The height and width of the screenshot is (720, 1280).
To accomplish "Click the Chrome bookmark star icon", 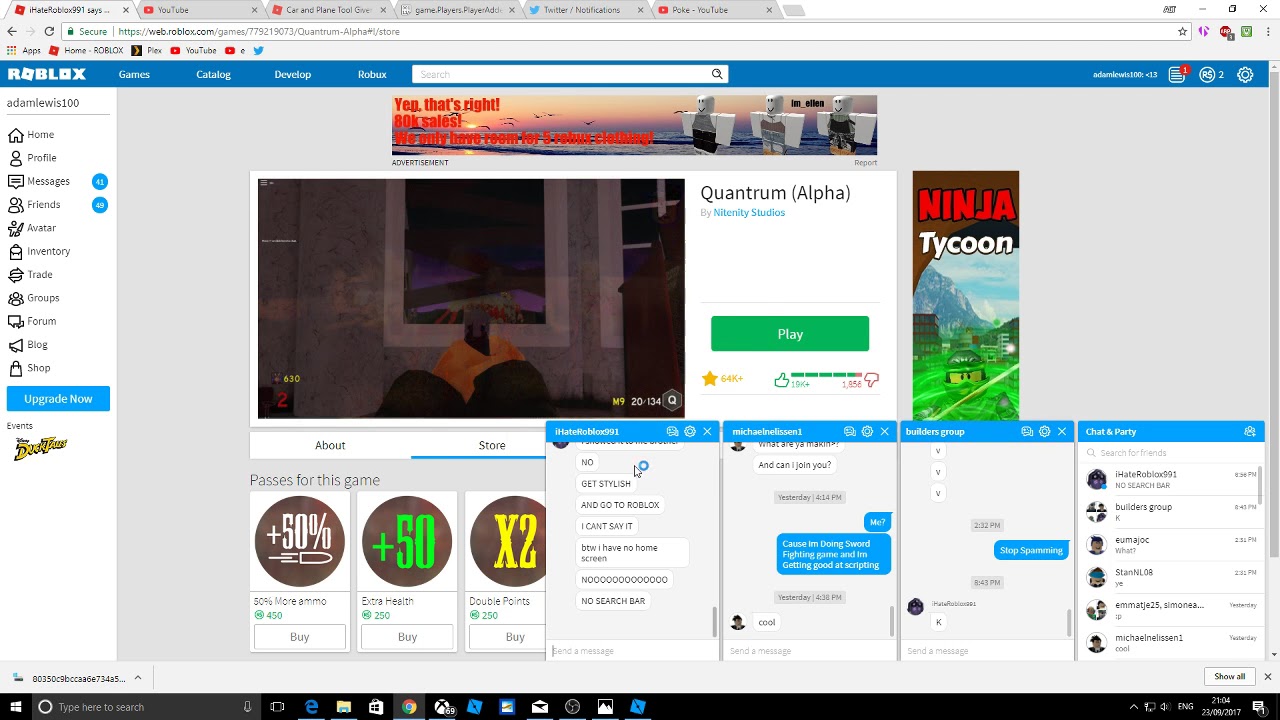I will (x=1182, y=31).
